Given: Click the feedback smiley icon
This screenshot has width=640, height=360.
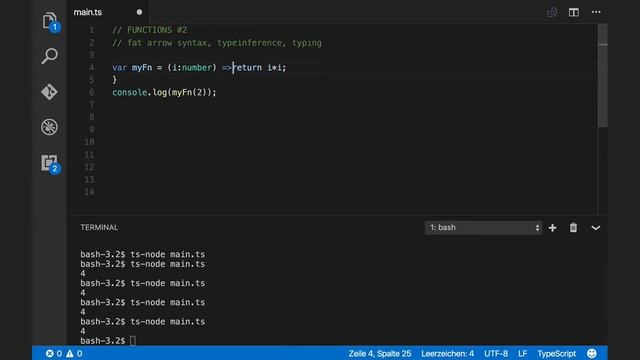Looking at the screenshot, I should coord(591,353).
